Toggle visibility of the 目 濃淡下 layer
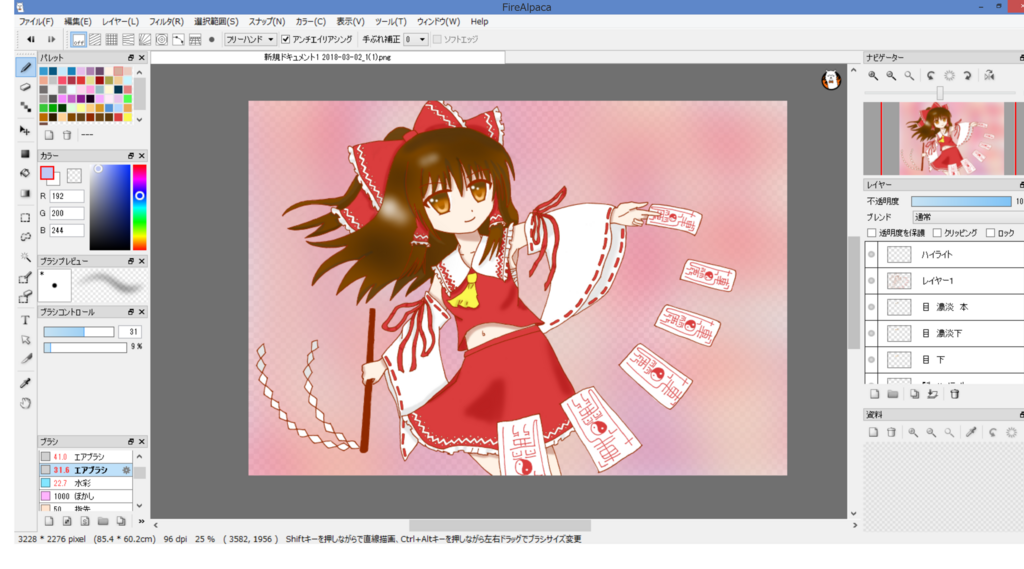Image resolution: width=1024 pixels, height=569 pixels. pyautogui.click(x=871, y=333)
